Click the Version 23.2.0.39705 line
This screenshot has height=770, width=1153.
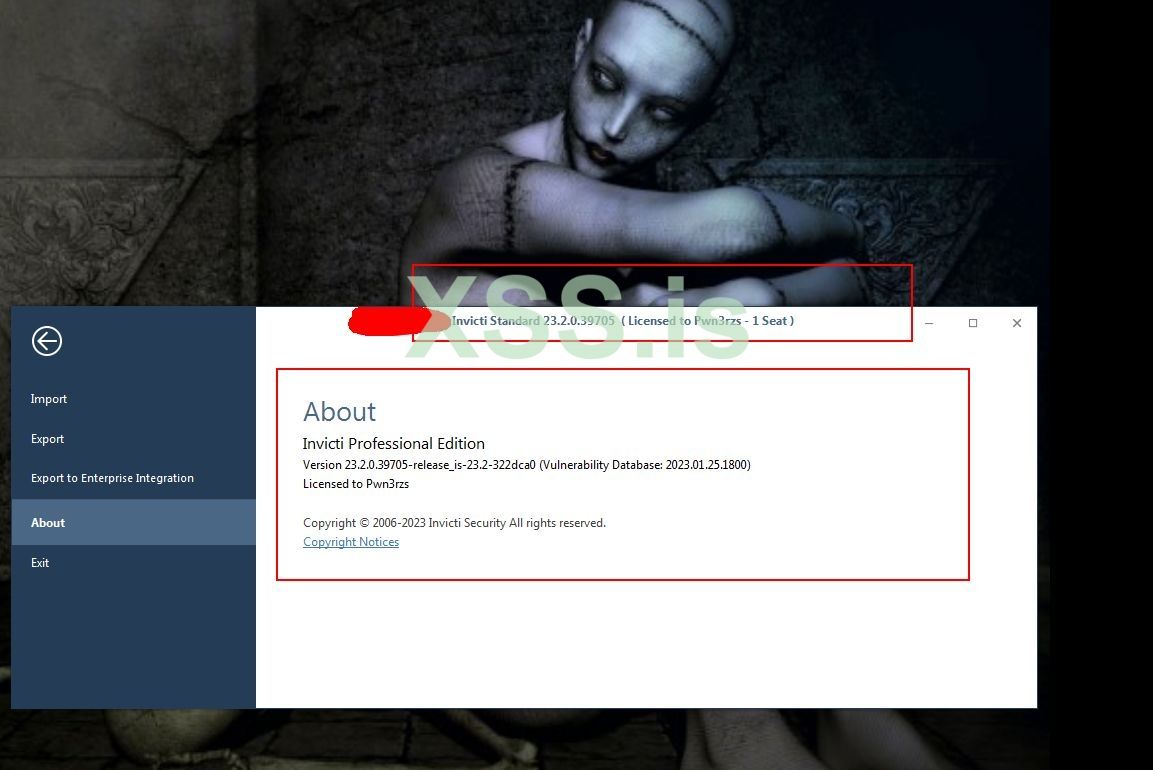[526, 465]
